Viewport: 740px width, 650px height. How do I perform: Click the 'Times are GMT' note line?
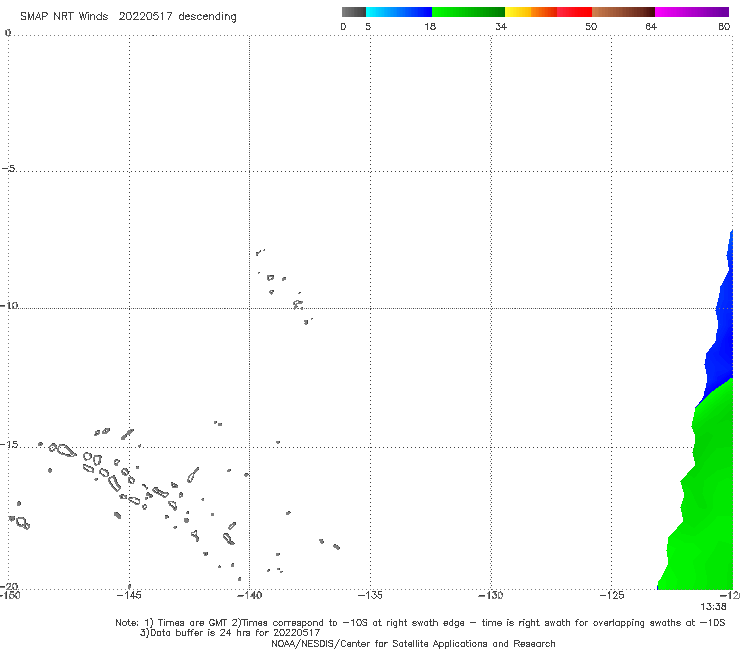pos(420,623)
